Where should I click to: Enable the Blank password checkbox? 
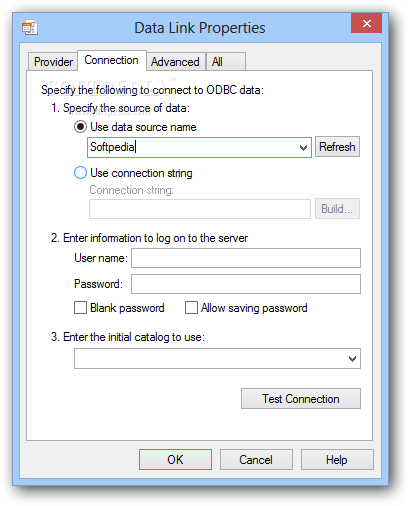[80, 308]
